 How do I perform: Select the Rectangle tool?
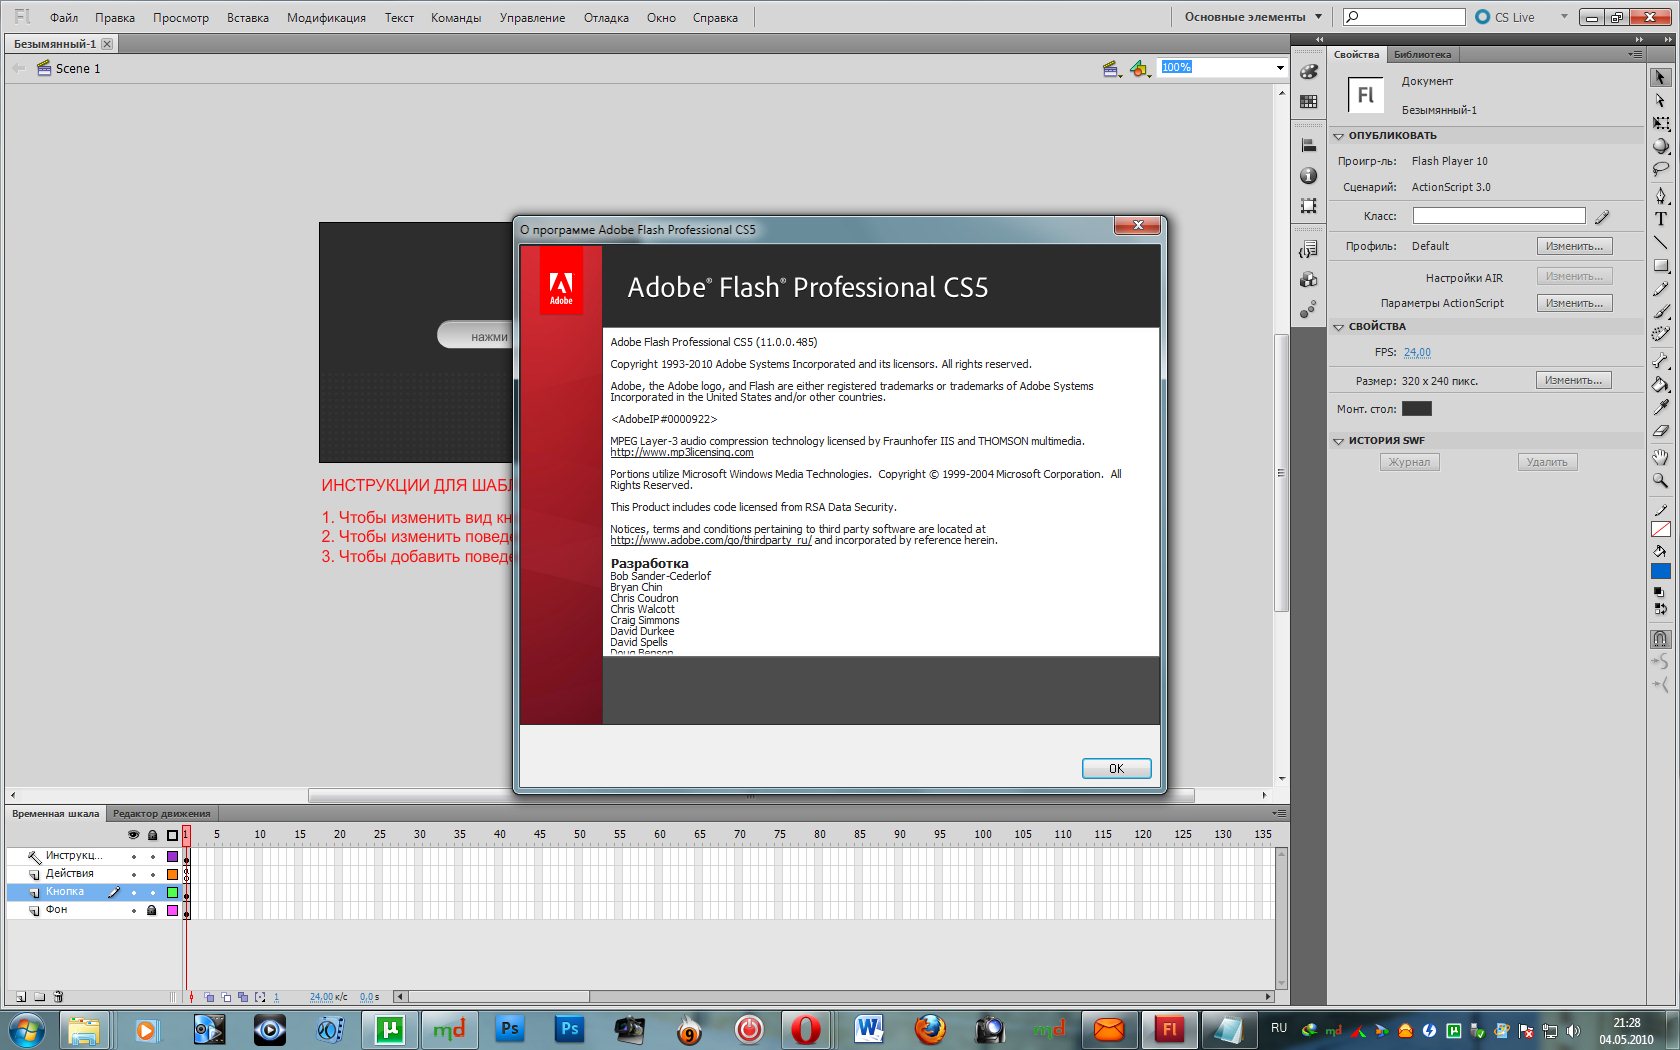(1660, 265)
